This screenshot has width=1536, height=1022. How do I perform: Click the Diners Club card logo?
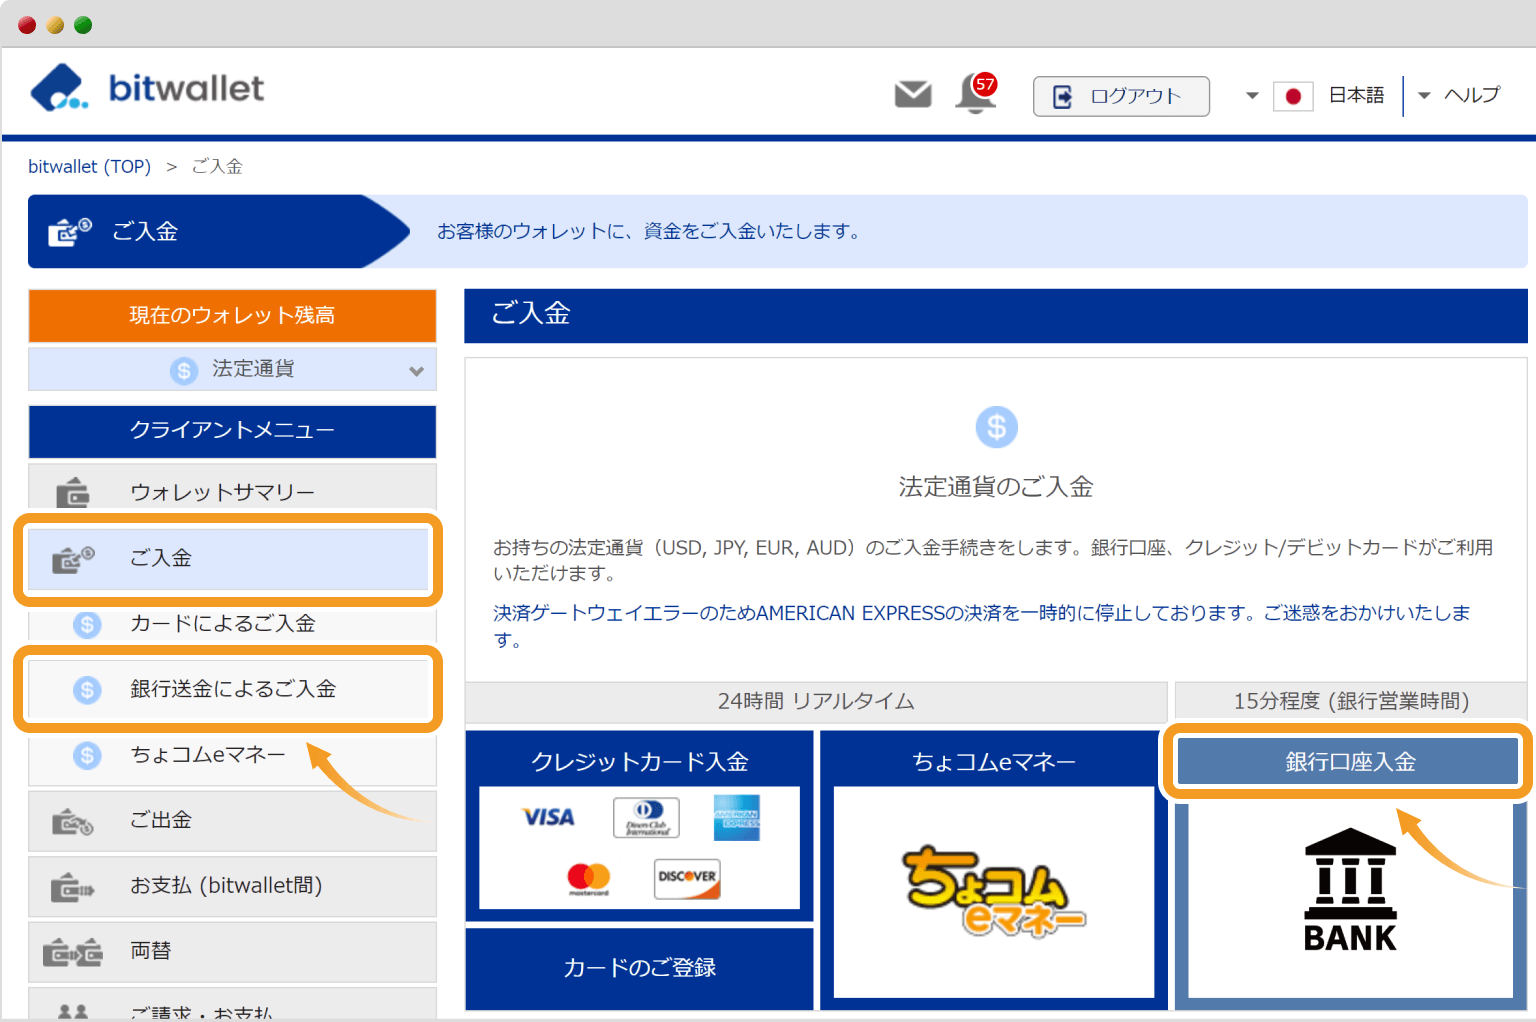click(646, 818)
